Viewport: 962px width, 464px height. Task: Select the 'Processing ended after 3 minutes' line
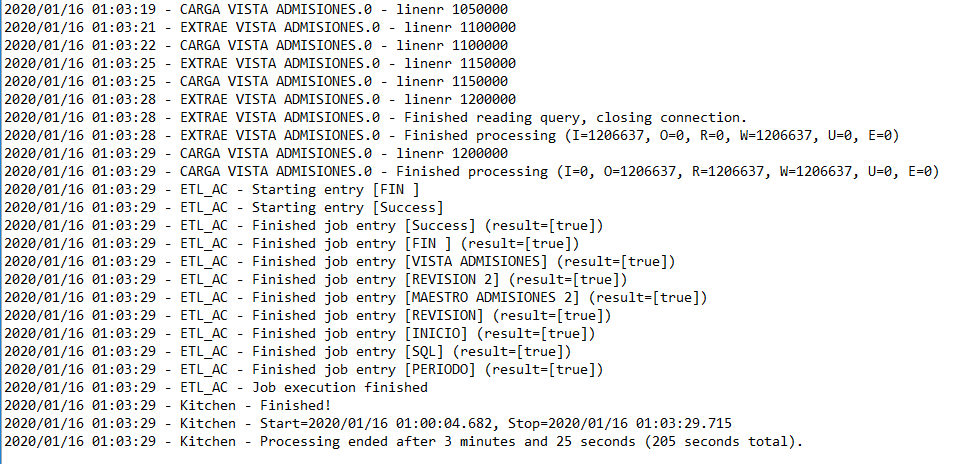[x=403, y=442]
